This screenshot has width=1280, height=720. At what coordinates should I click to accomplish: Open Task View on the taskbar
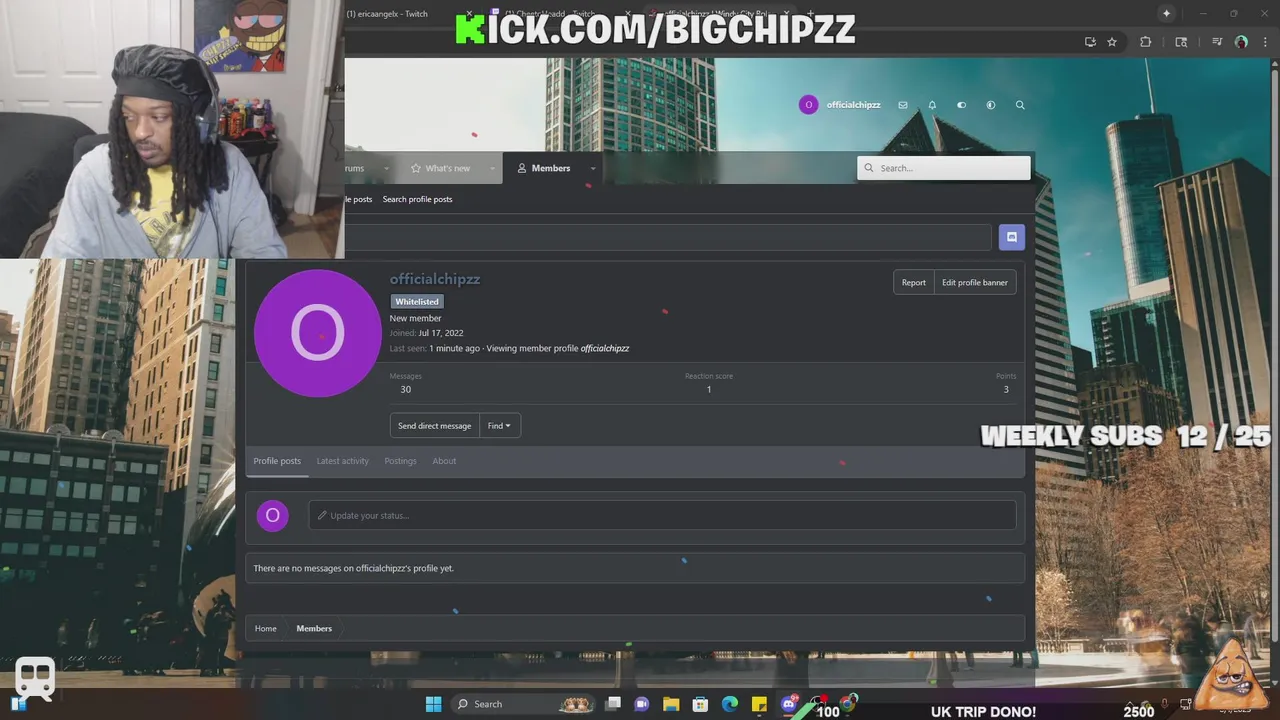pos(613,704)
